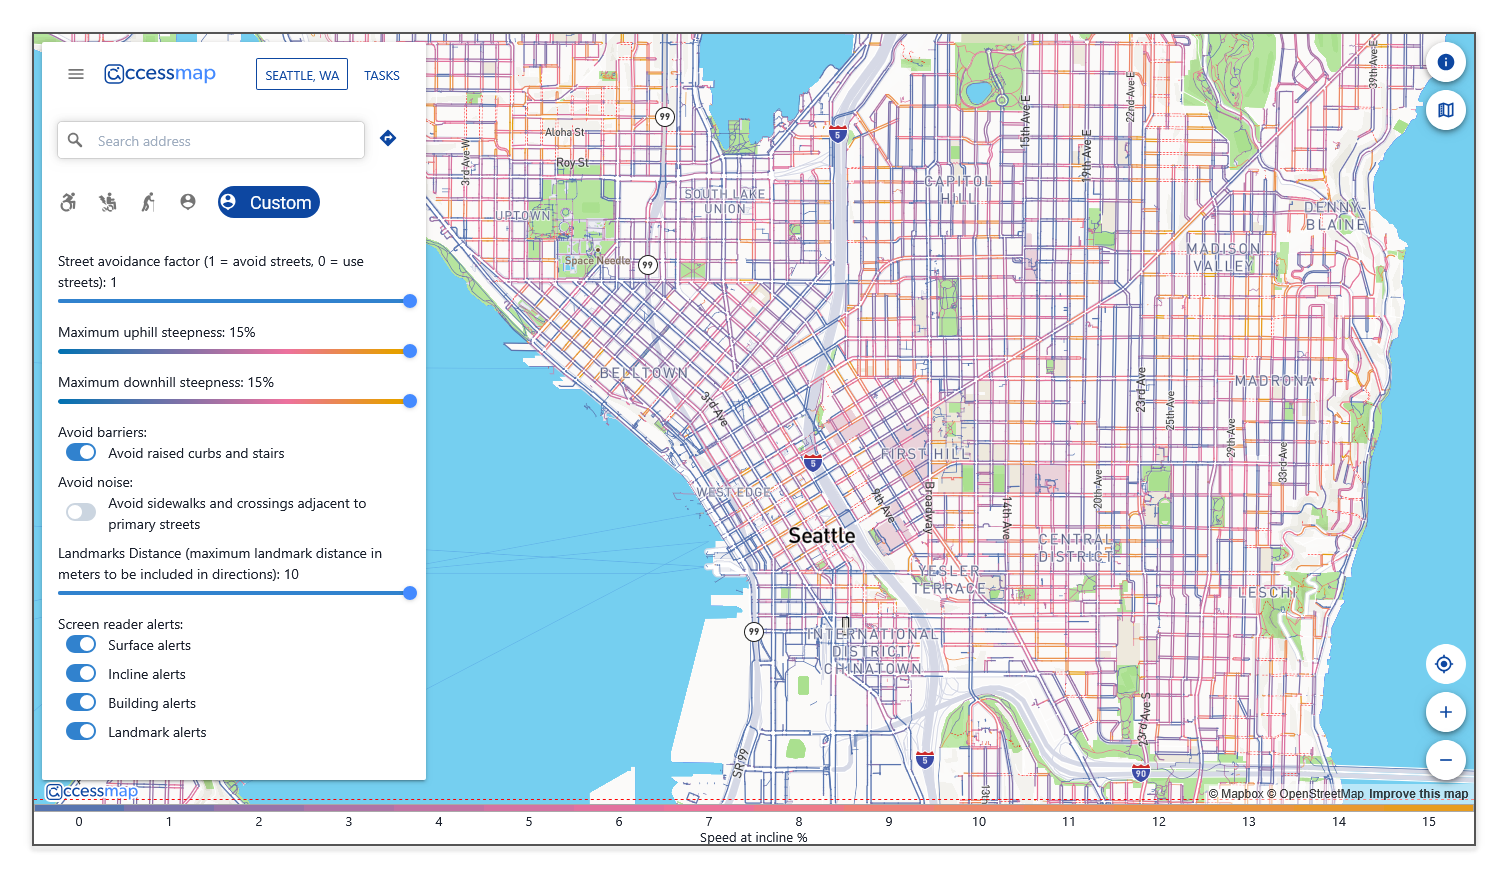Zoom in on the map
Screen dimensions: 1508x878
point(1445,712)
